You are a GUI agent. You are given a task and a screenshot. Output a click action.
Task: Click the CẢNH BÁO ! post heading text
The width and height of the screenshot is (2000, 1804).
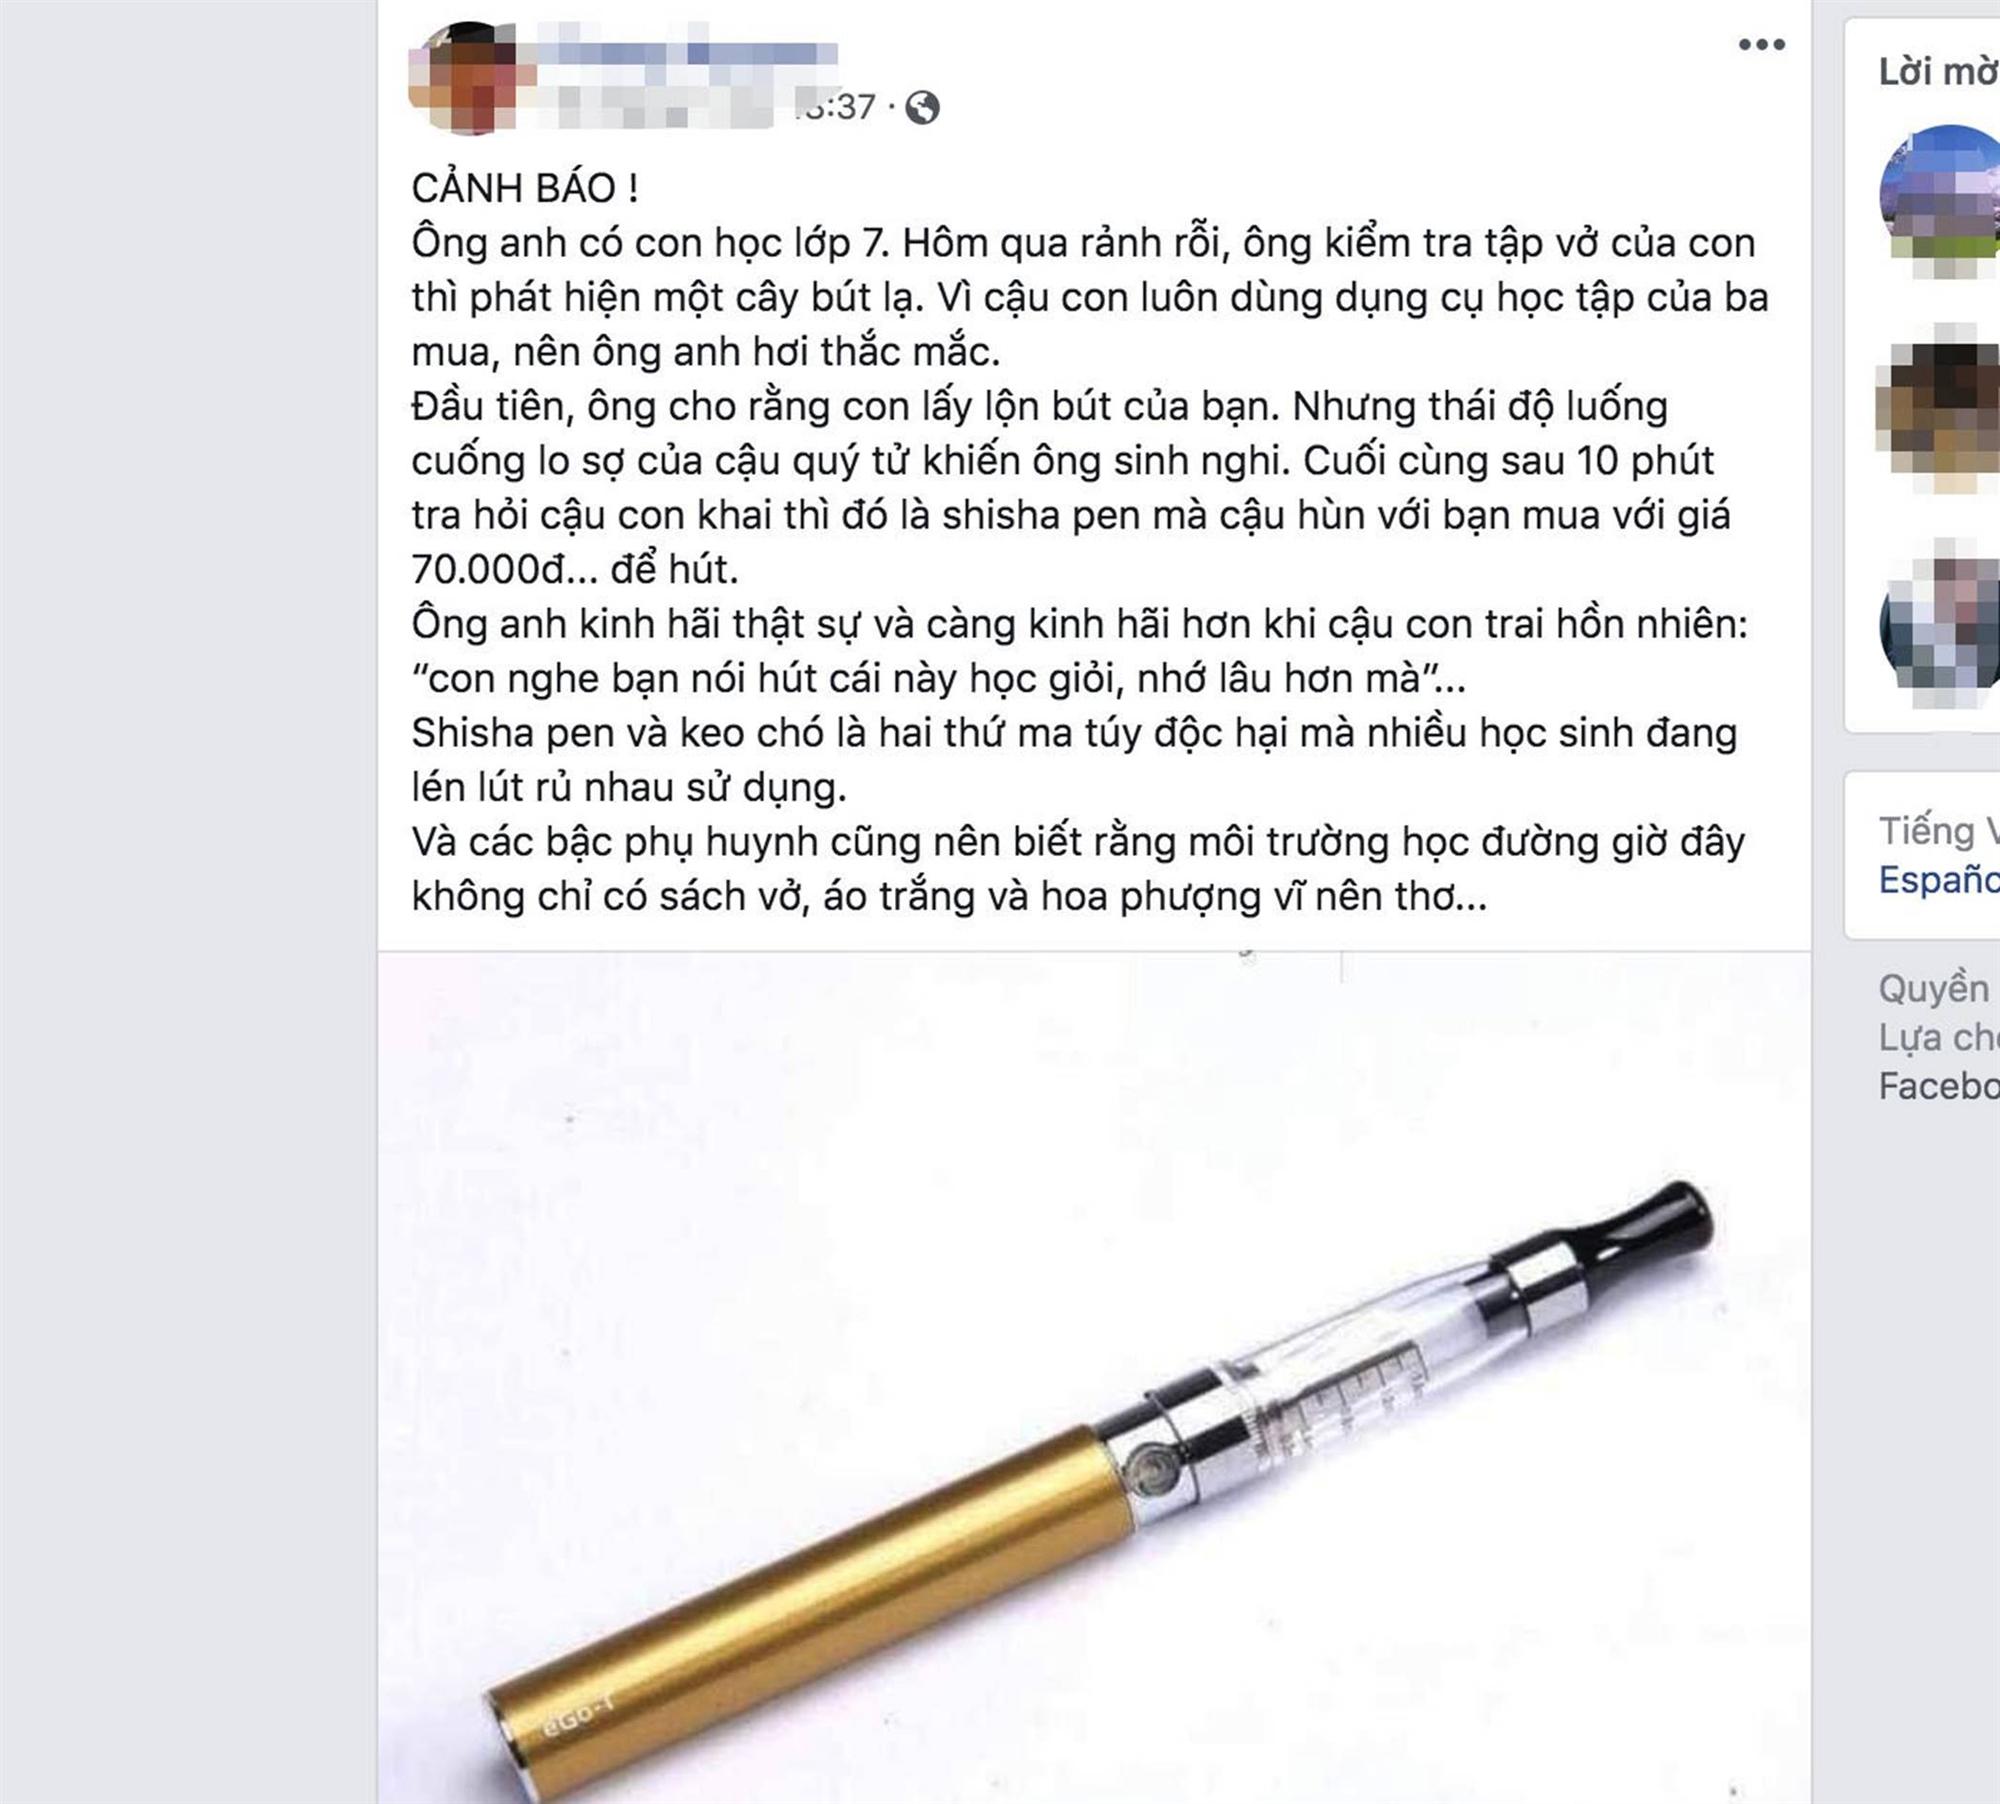525,188
